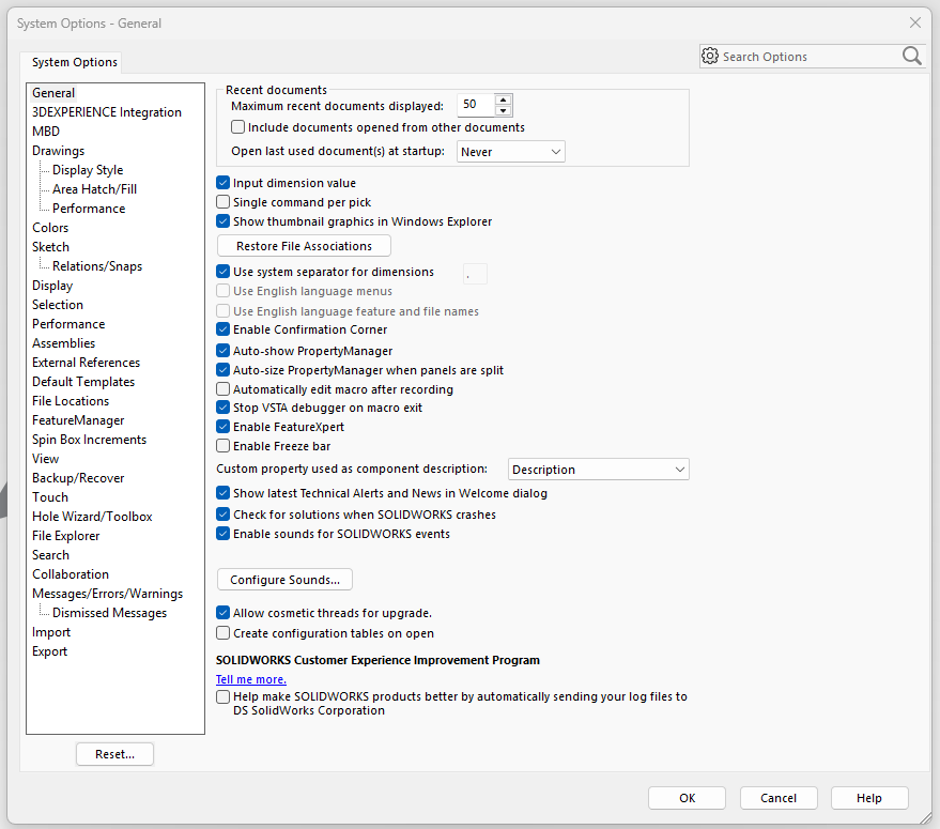Disable sounds for SOLIDWORKS events
940x829 pixels.
click(x=223, y=533)
